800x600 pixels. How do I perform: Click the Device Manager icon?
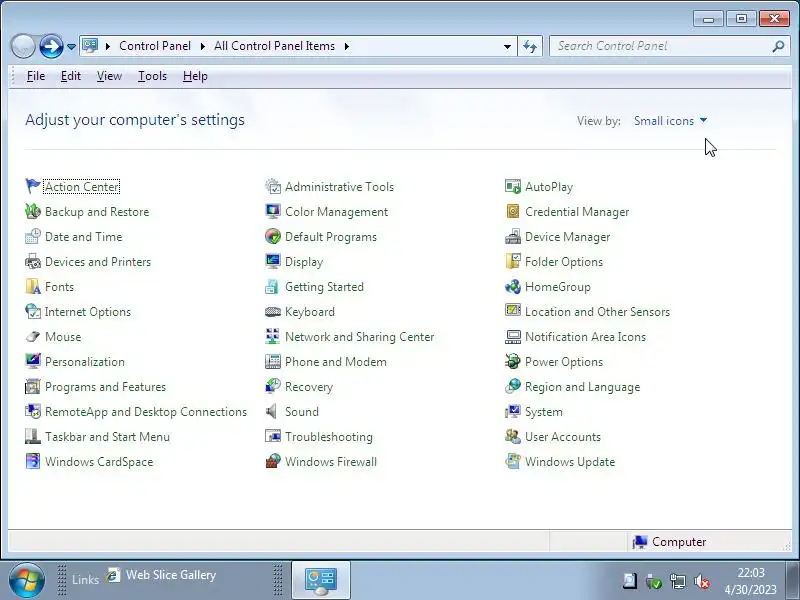point(513,236)
